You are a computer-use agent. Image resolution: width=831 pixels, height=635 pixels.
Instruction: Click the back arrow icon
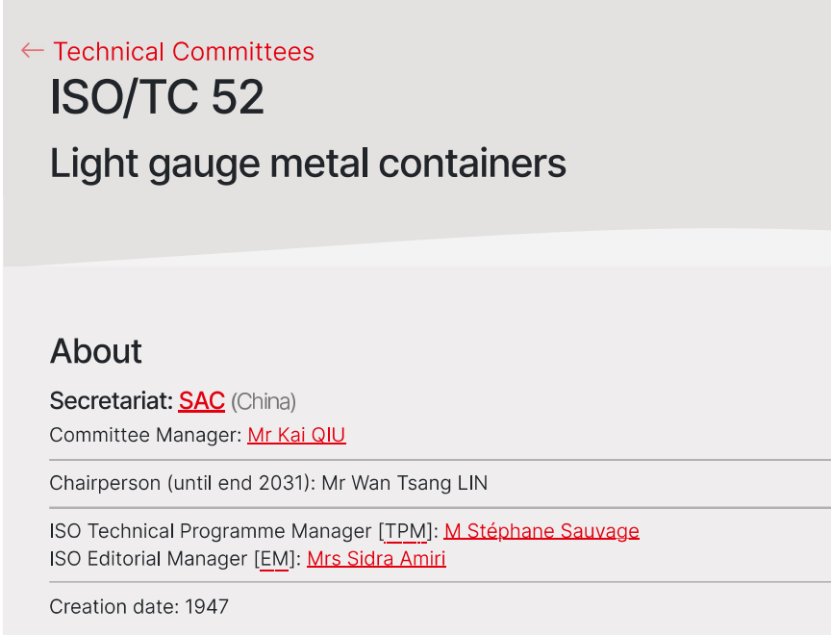[x=32, y=51]
